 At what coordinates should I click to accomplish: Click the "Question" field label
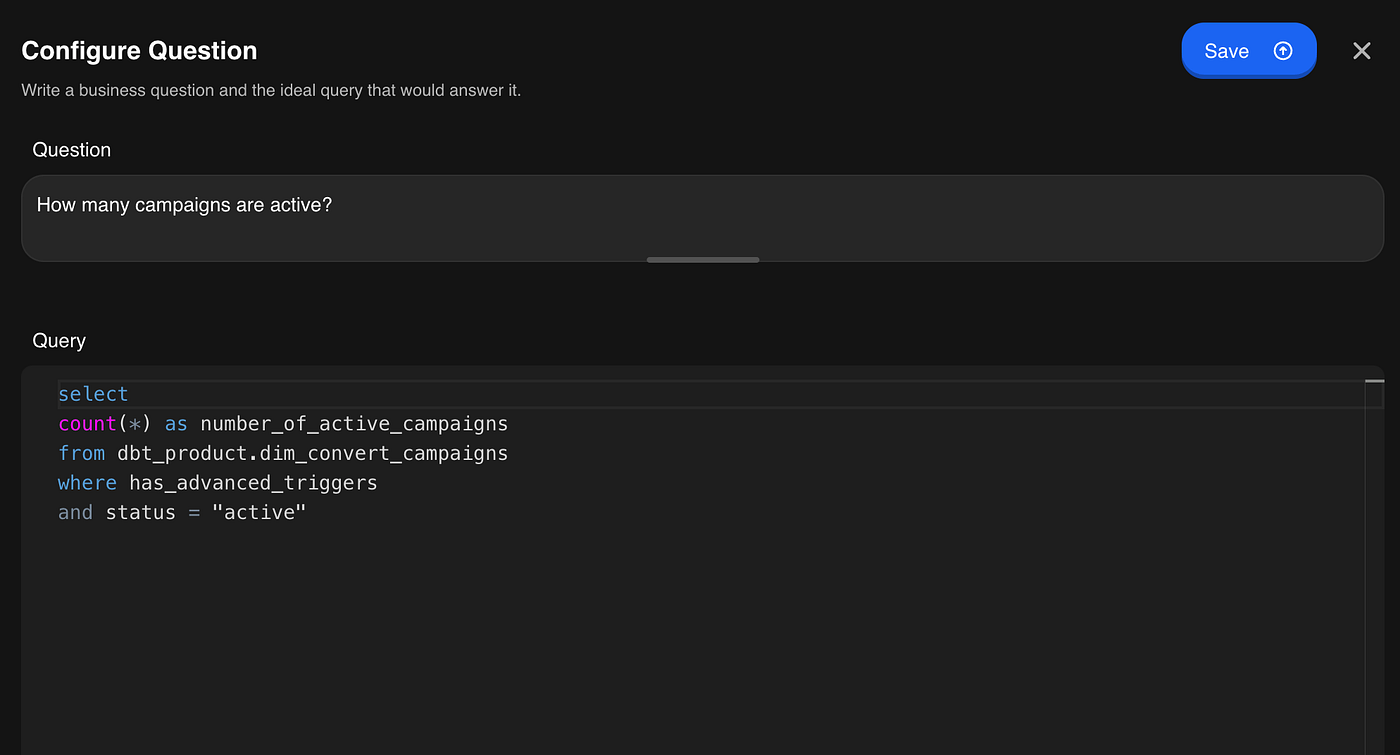72,150
